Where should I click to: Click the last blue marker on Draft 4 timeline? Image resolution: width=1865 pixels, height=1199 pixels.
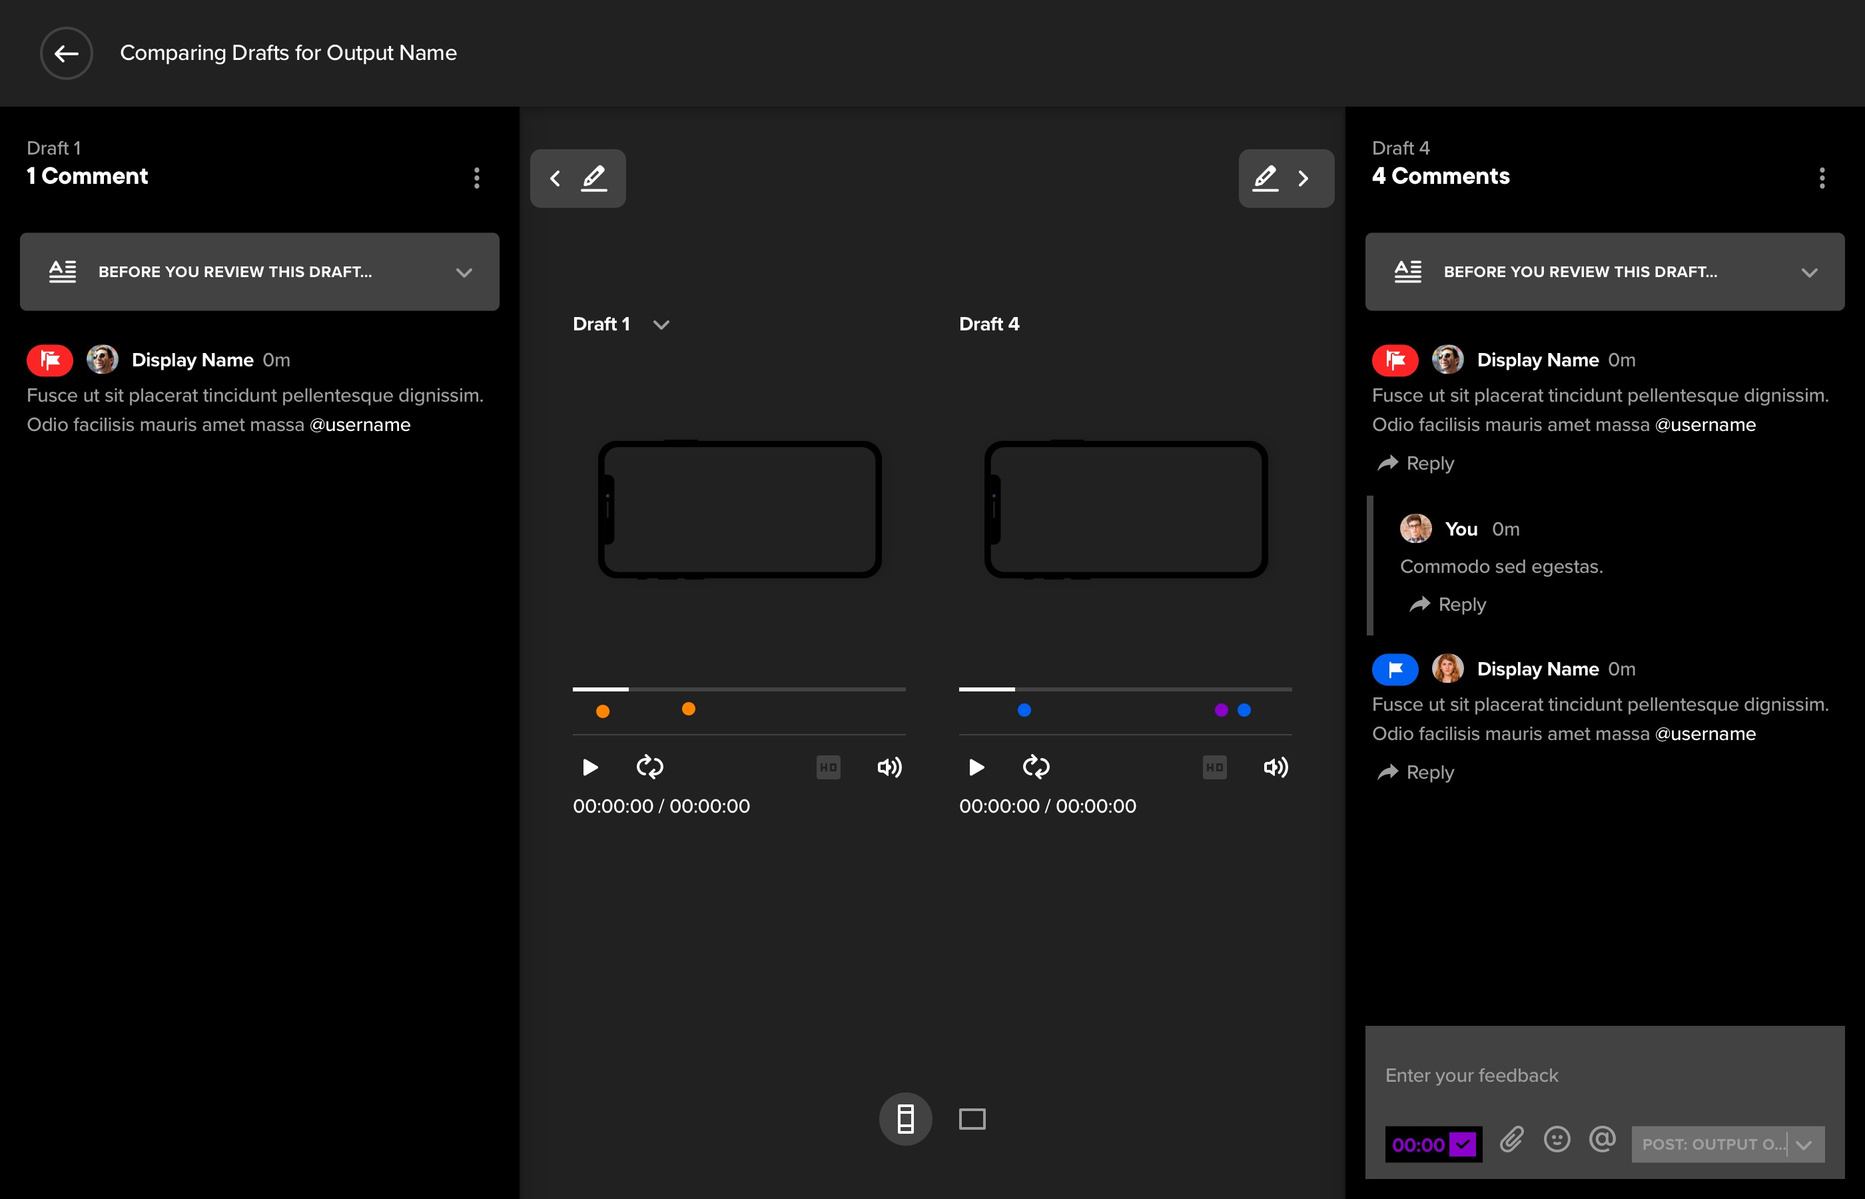(x=1244, y=710)
